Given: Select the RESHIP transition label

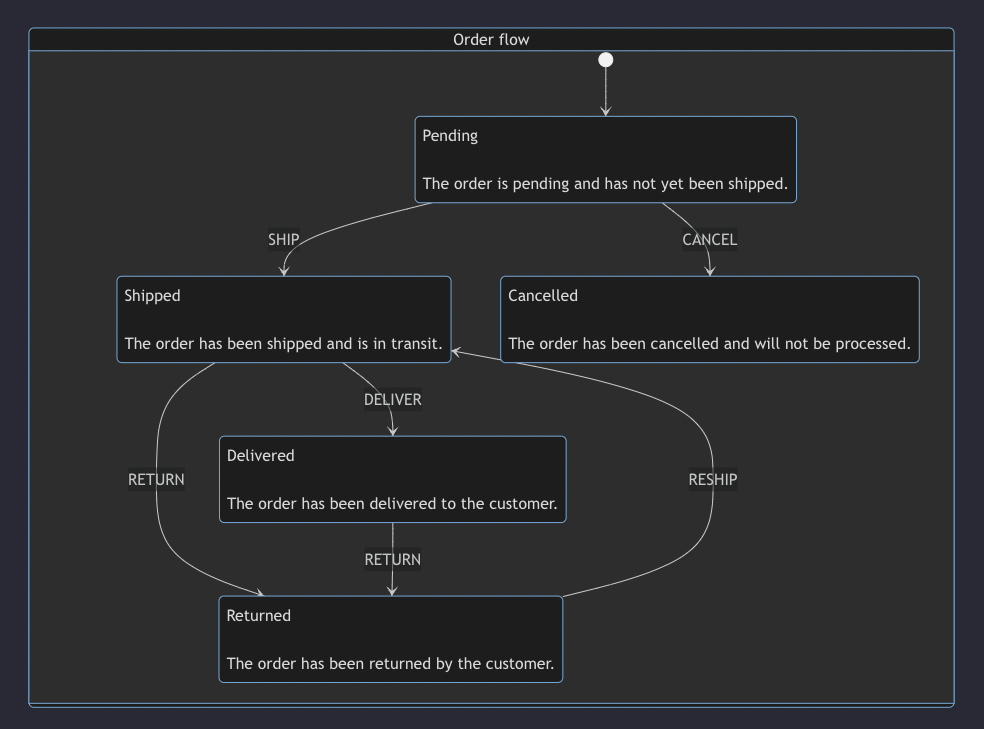Looking at the screenshot, I should click(x=712, y=479).
